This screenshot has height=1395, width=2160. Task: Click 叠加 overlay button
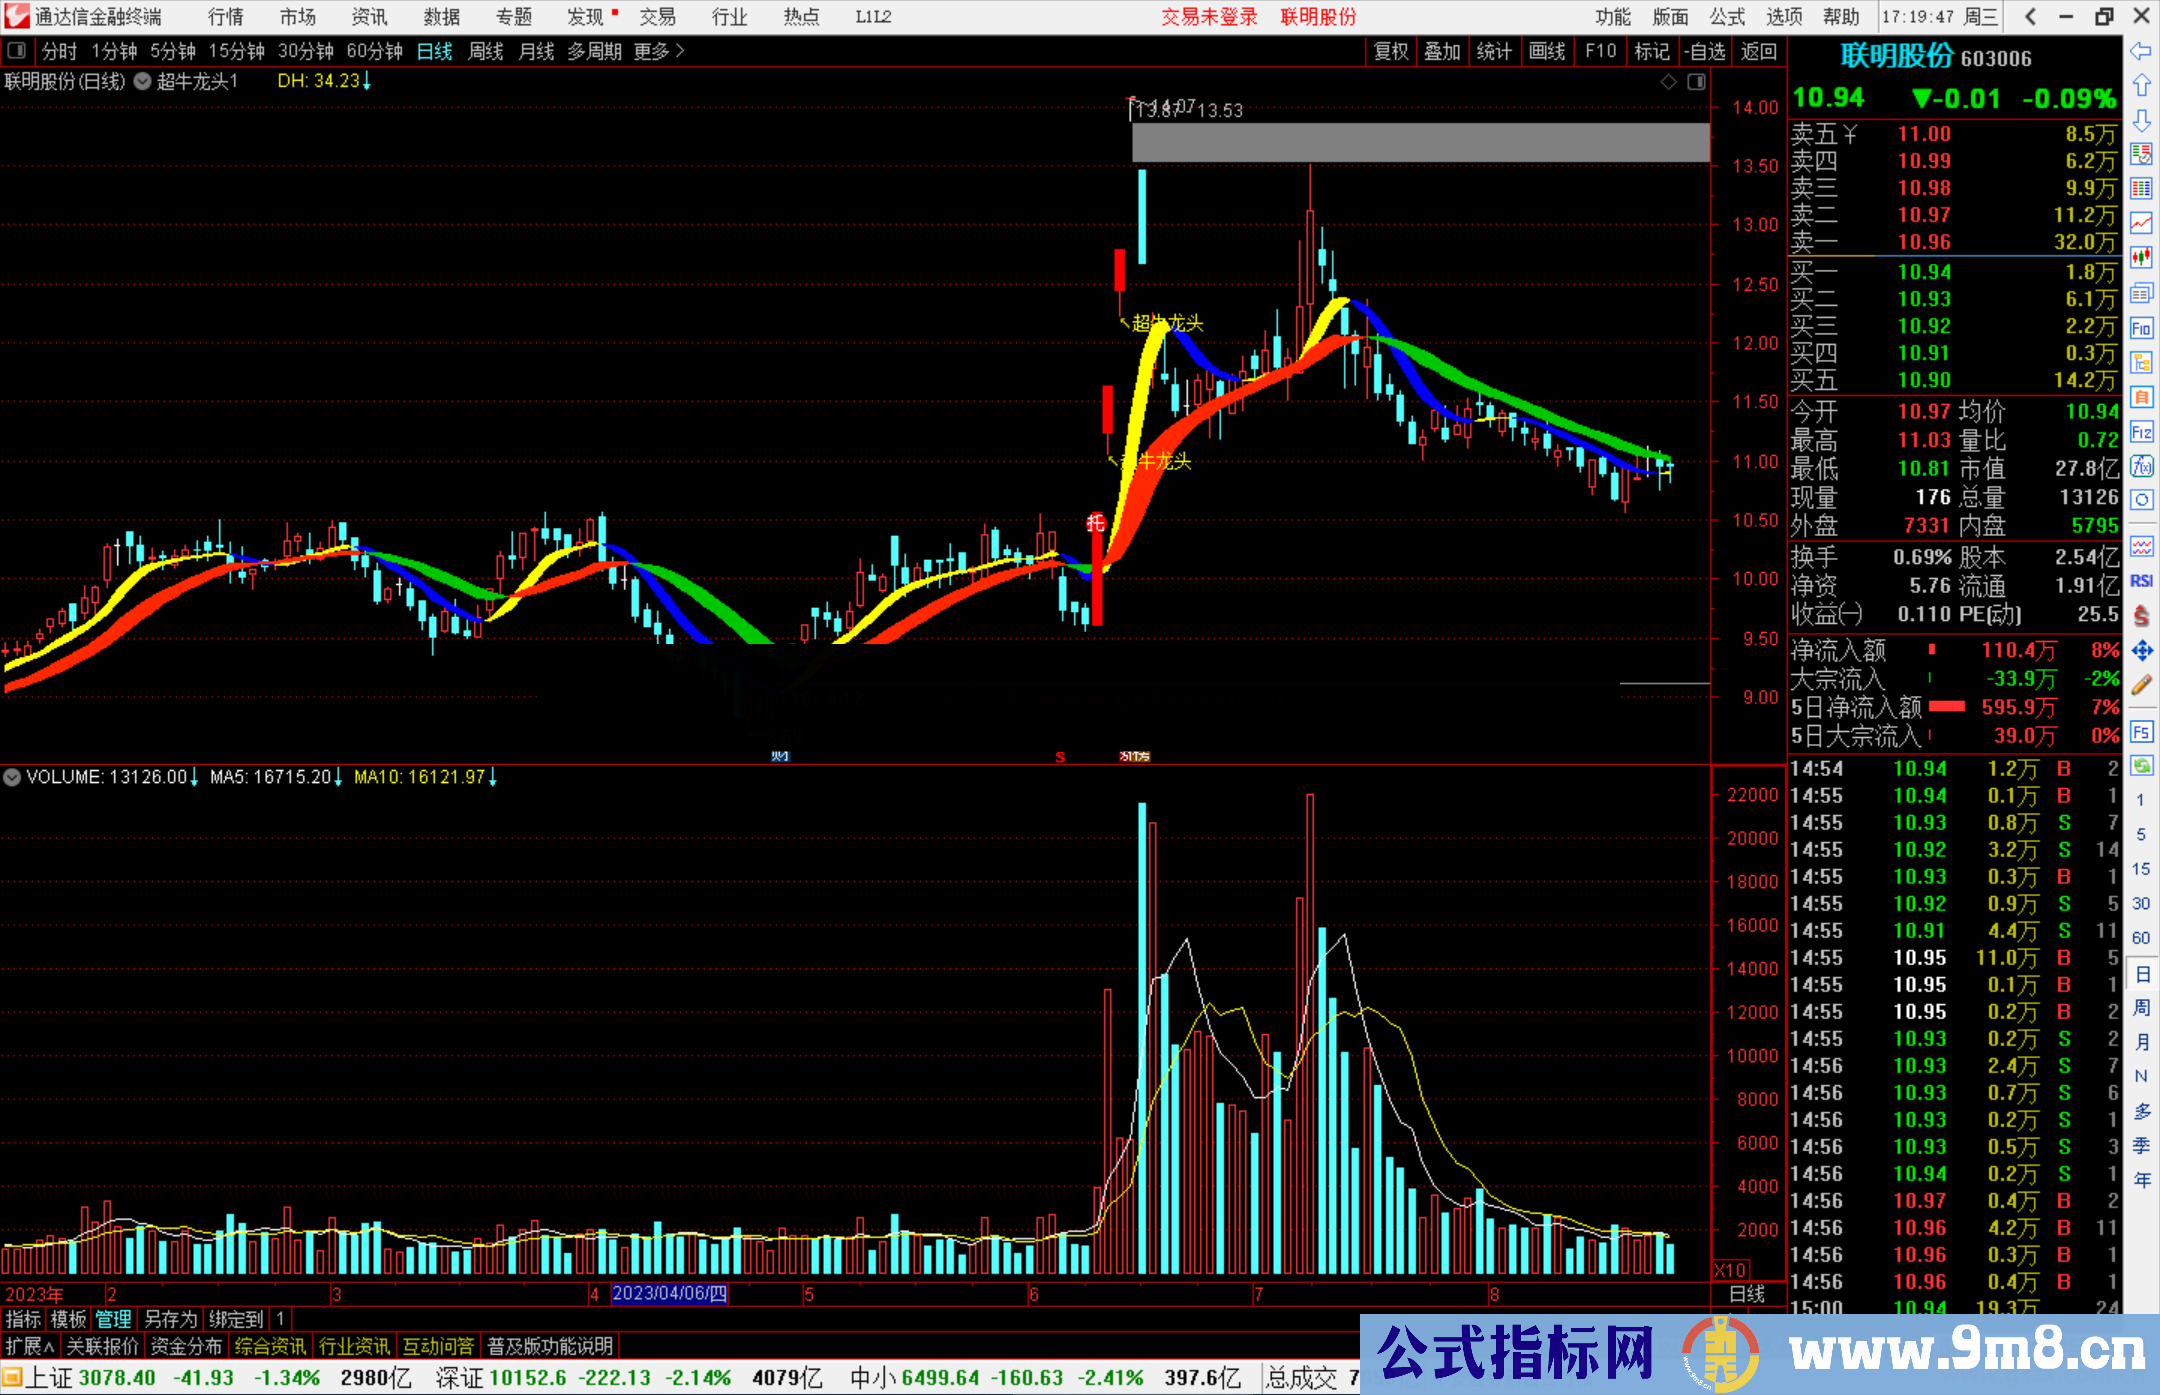(1442, 51)
